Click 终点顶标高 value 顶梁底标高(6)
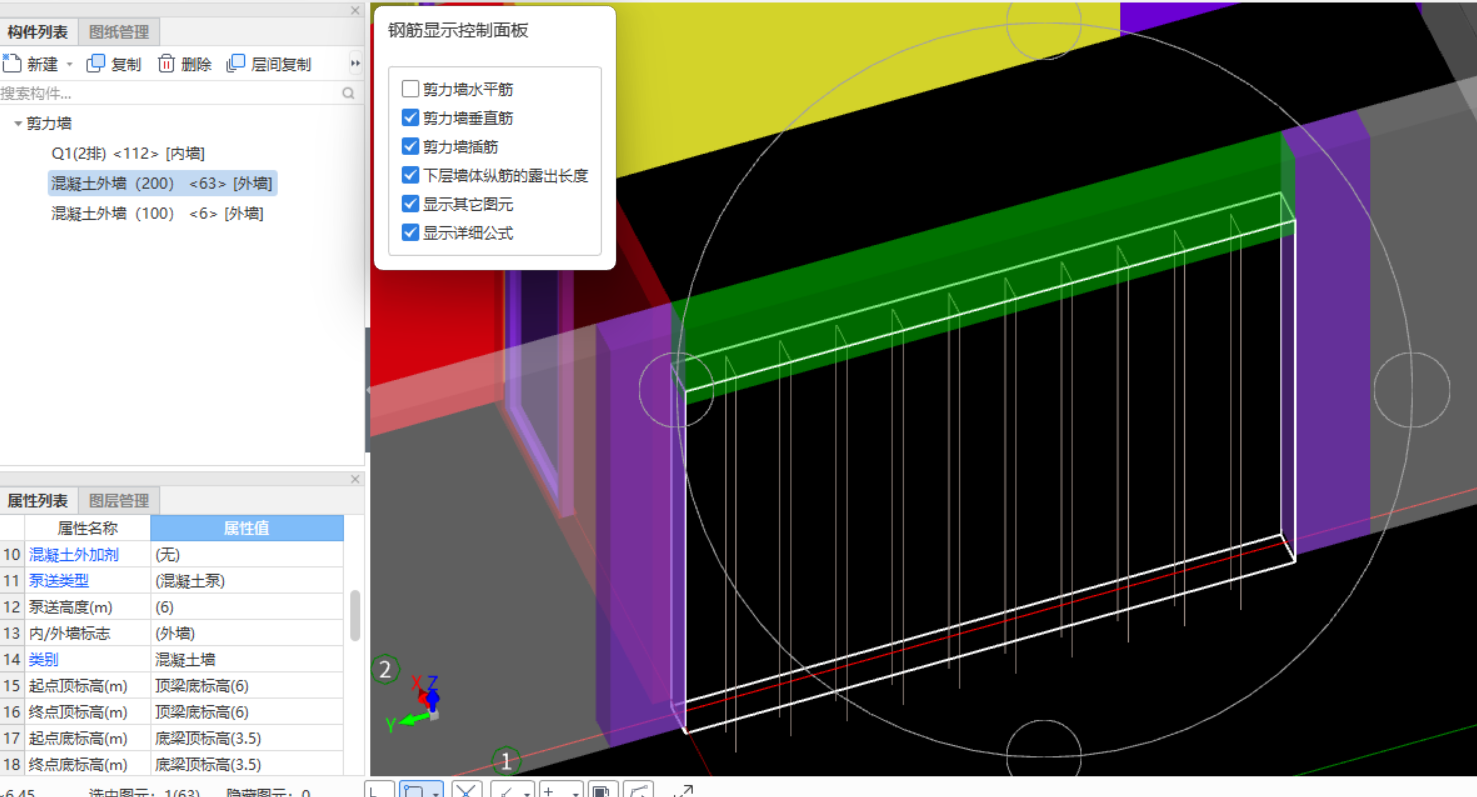The width and height of the screenshot is (1477, 797). (246, 712)
